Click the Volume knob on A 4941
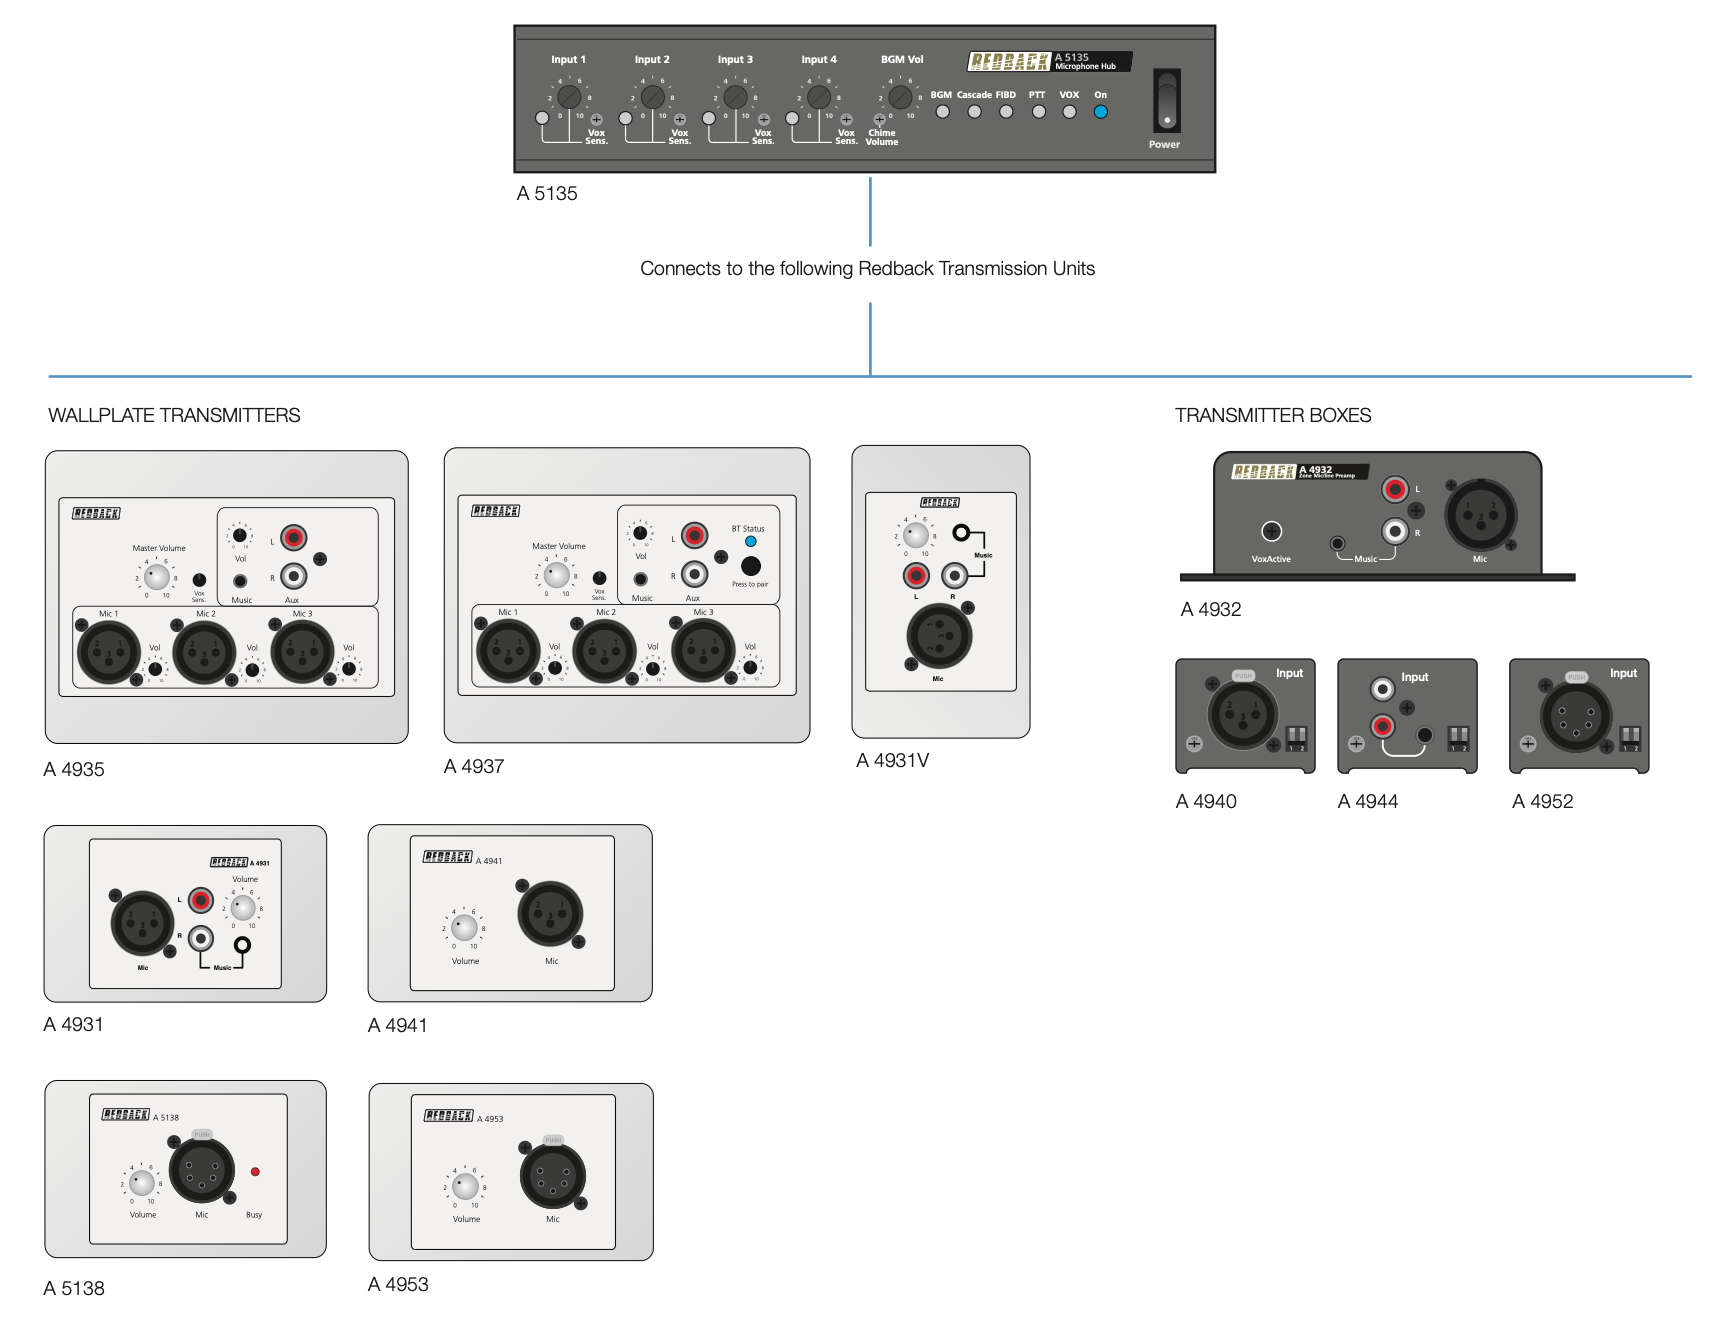Screen dimensions: 1731x1336 (x=464, y=927)
